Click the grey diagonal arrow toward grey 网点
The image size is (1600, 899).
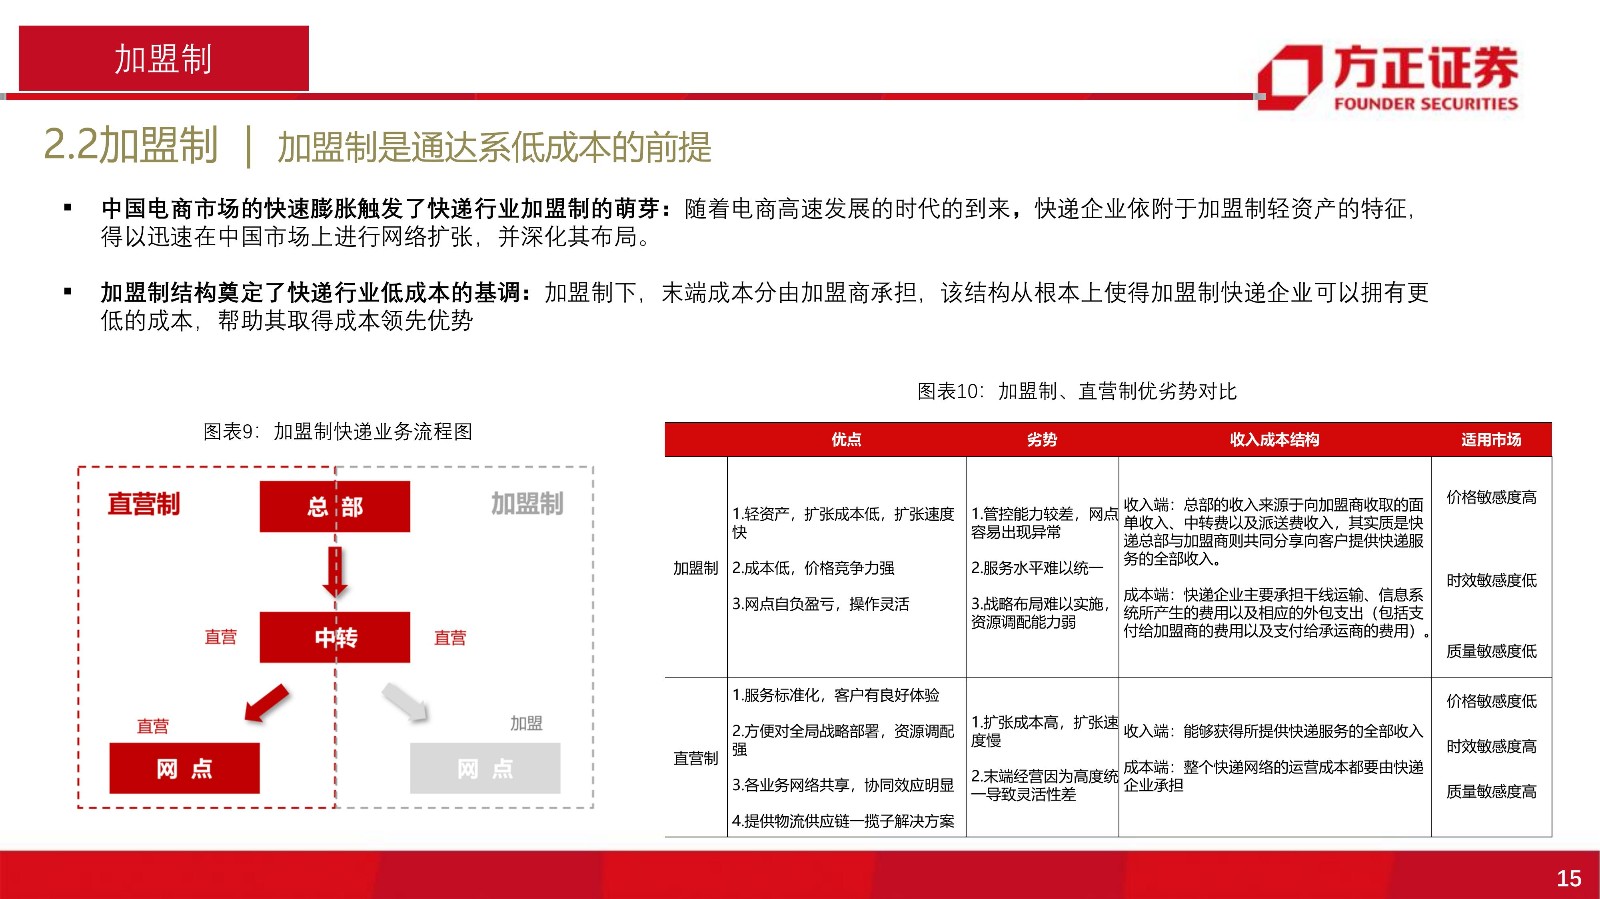coord(405,702)
